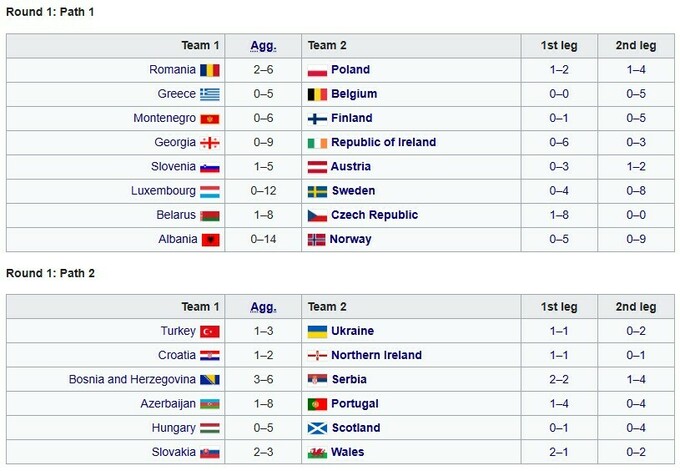Image resolution: width=680 pixels, height=471 pixels.
Task: Click the Wales flag icon
Action: [x=317, y=452]
